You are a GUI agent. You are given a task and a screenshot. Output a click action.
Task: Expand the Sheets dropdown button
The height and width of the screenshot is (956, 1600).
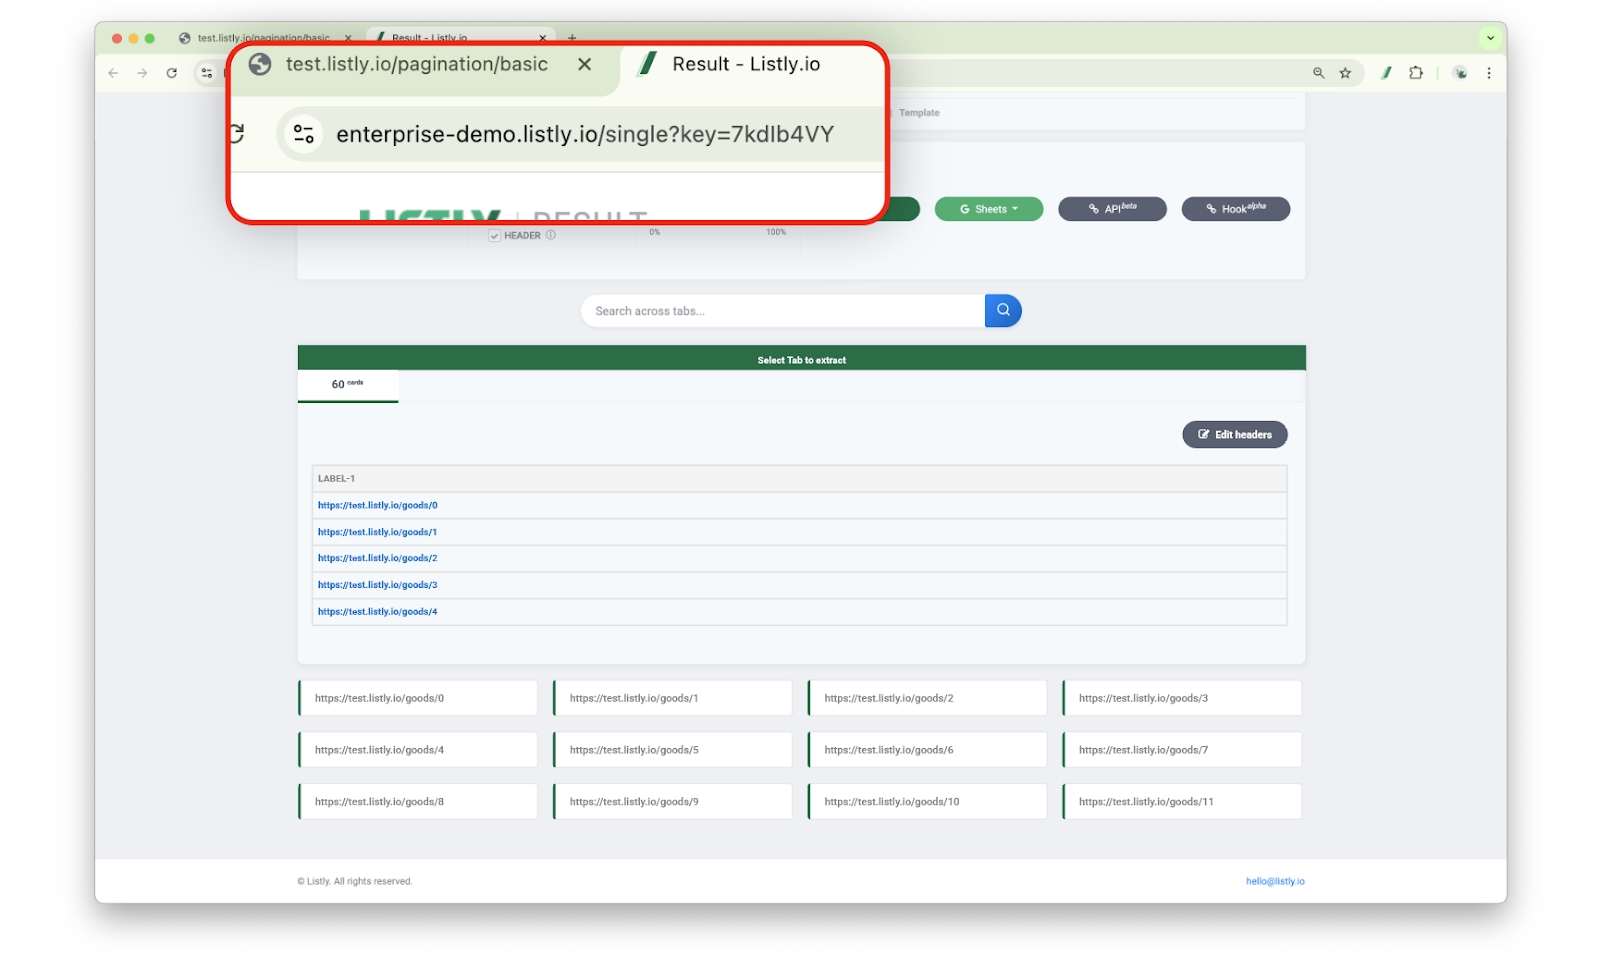click(988, 209)
